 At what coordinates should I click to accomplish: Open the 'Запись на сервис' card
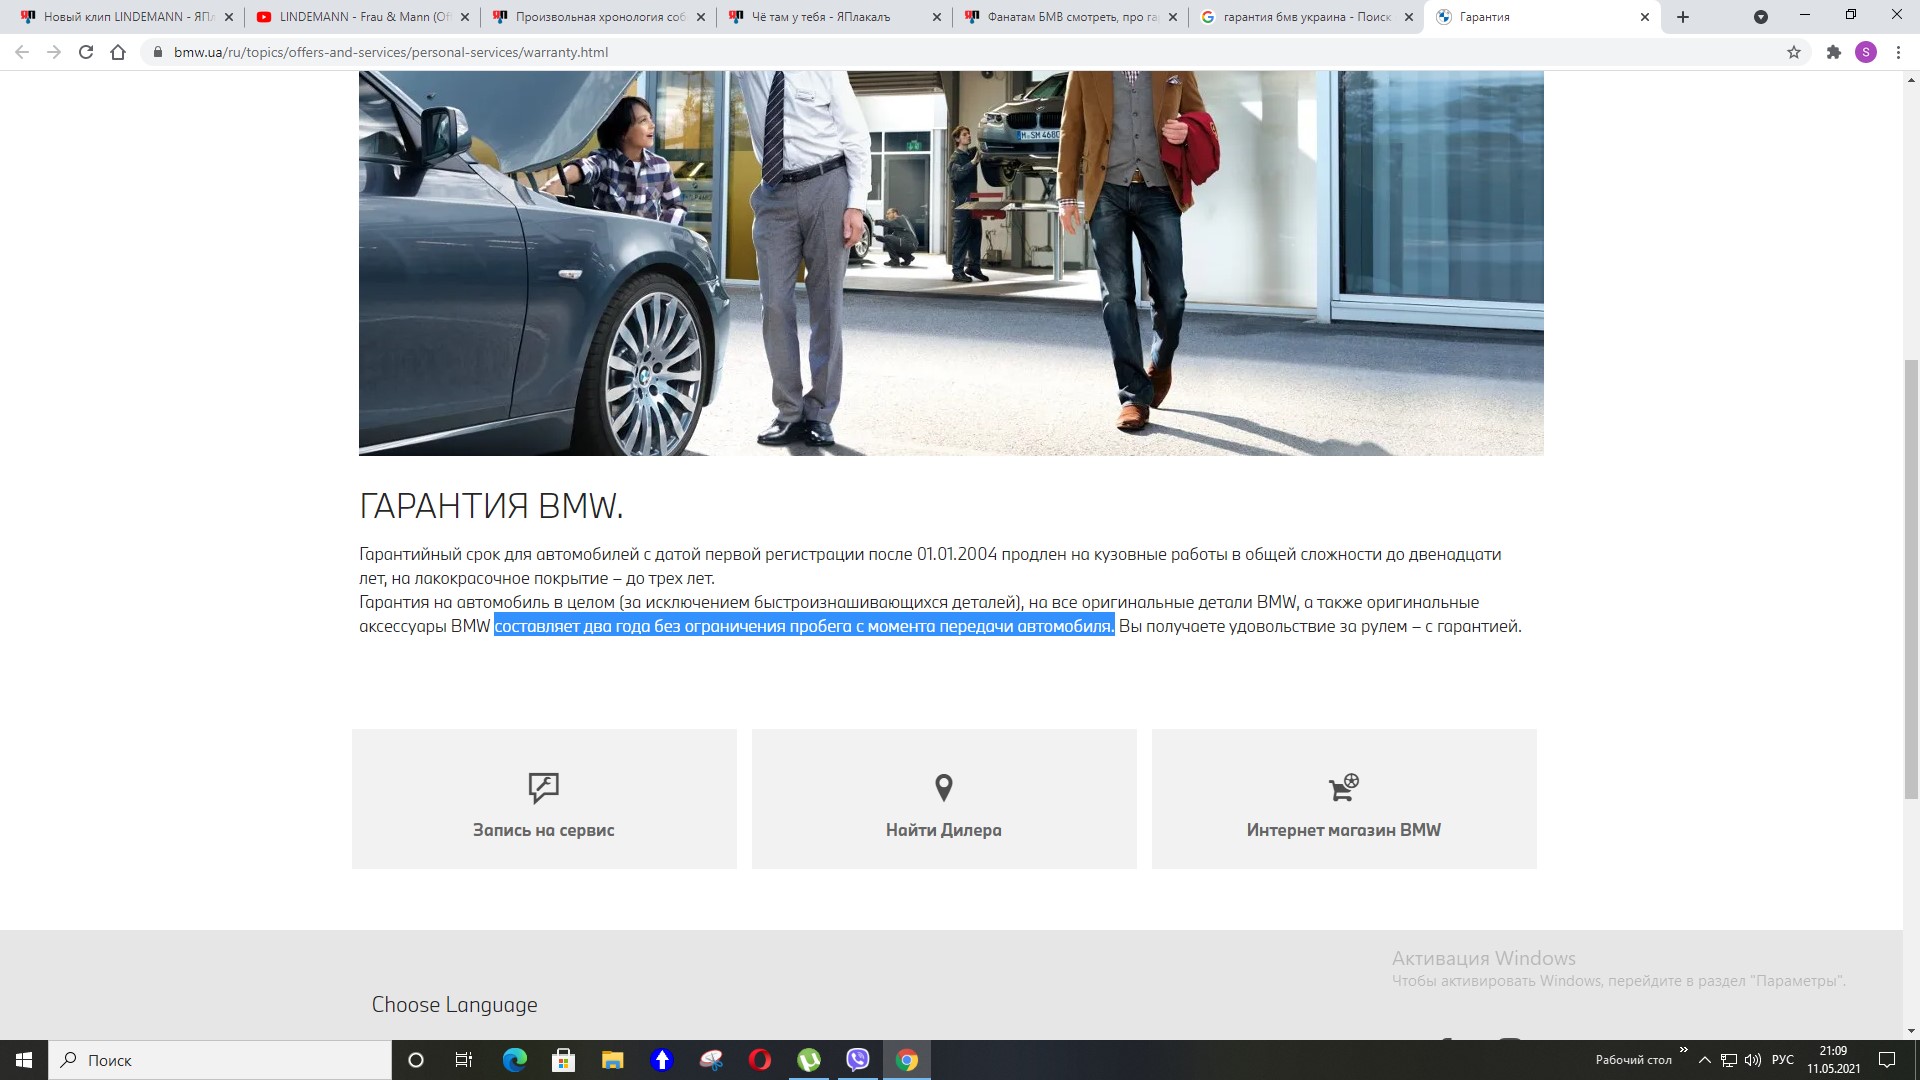(x=544, y=799)
